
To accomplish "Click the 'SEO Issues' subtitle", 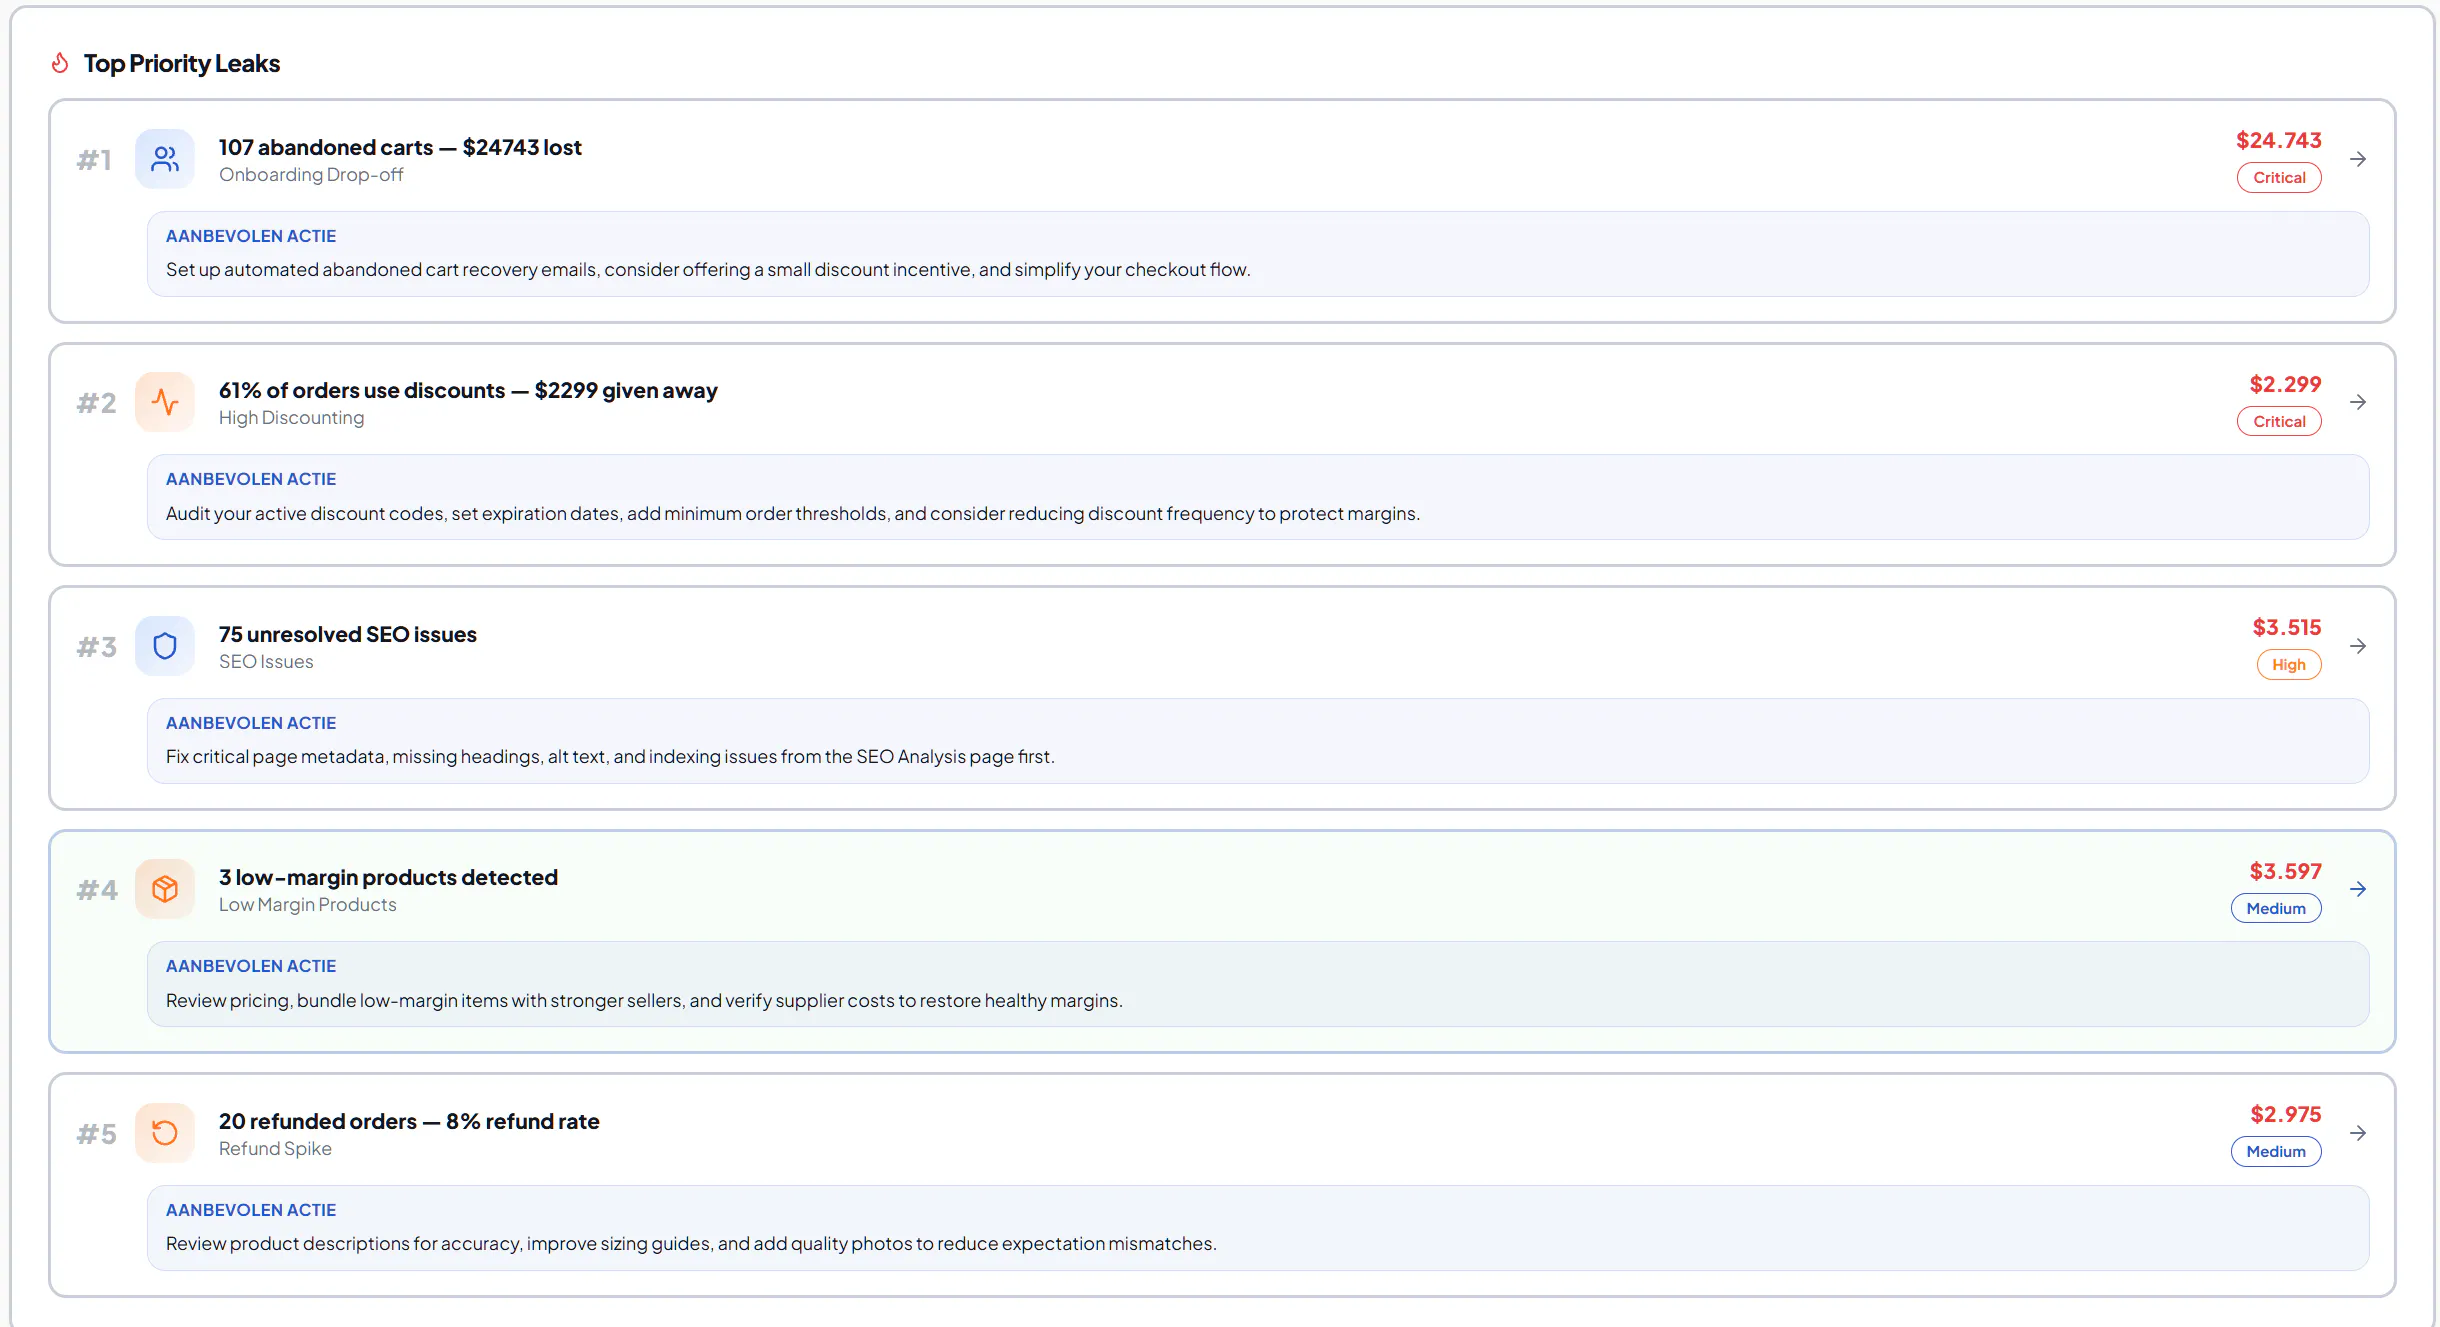I will pos(266,662).
